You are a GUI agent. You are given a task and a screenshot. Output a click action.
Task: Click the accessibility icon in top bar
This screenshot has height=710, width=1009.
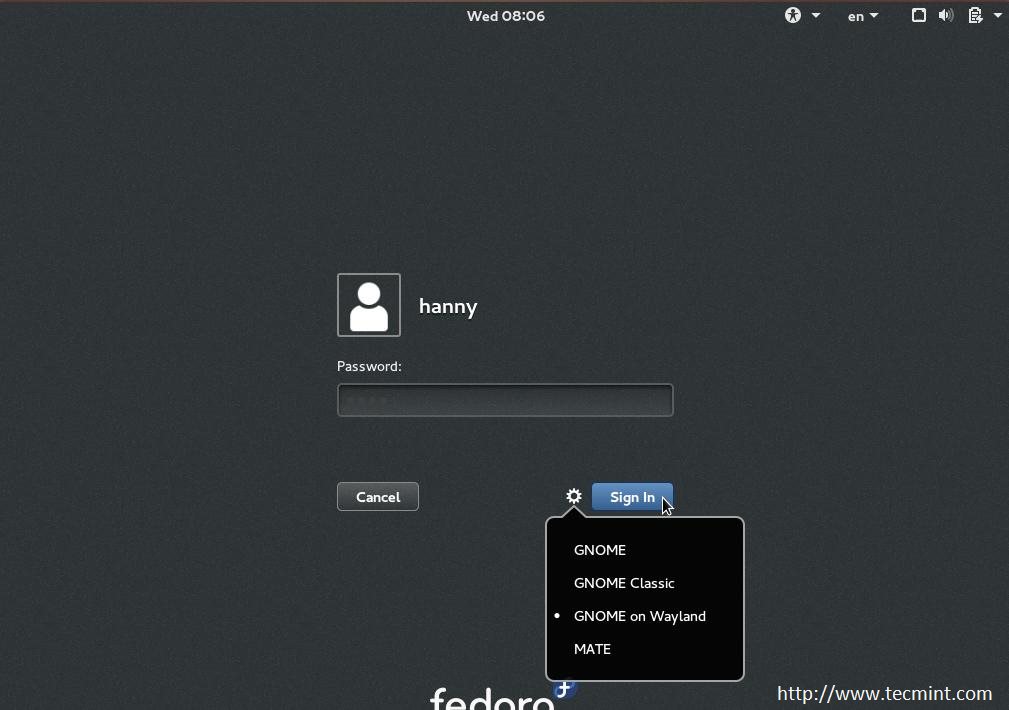[791, 15]
